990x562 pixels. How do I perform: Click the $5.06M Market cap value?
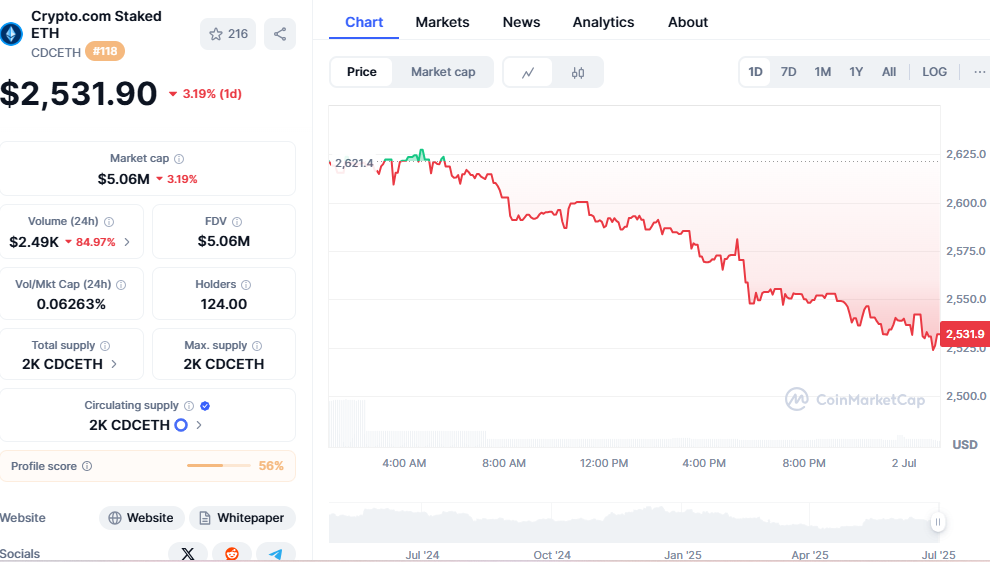[x=124, y=179]
